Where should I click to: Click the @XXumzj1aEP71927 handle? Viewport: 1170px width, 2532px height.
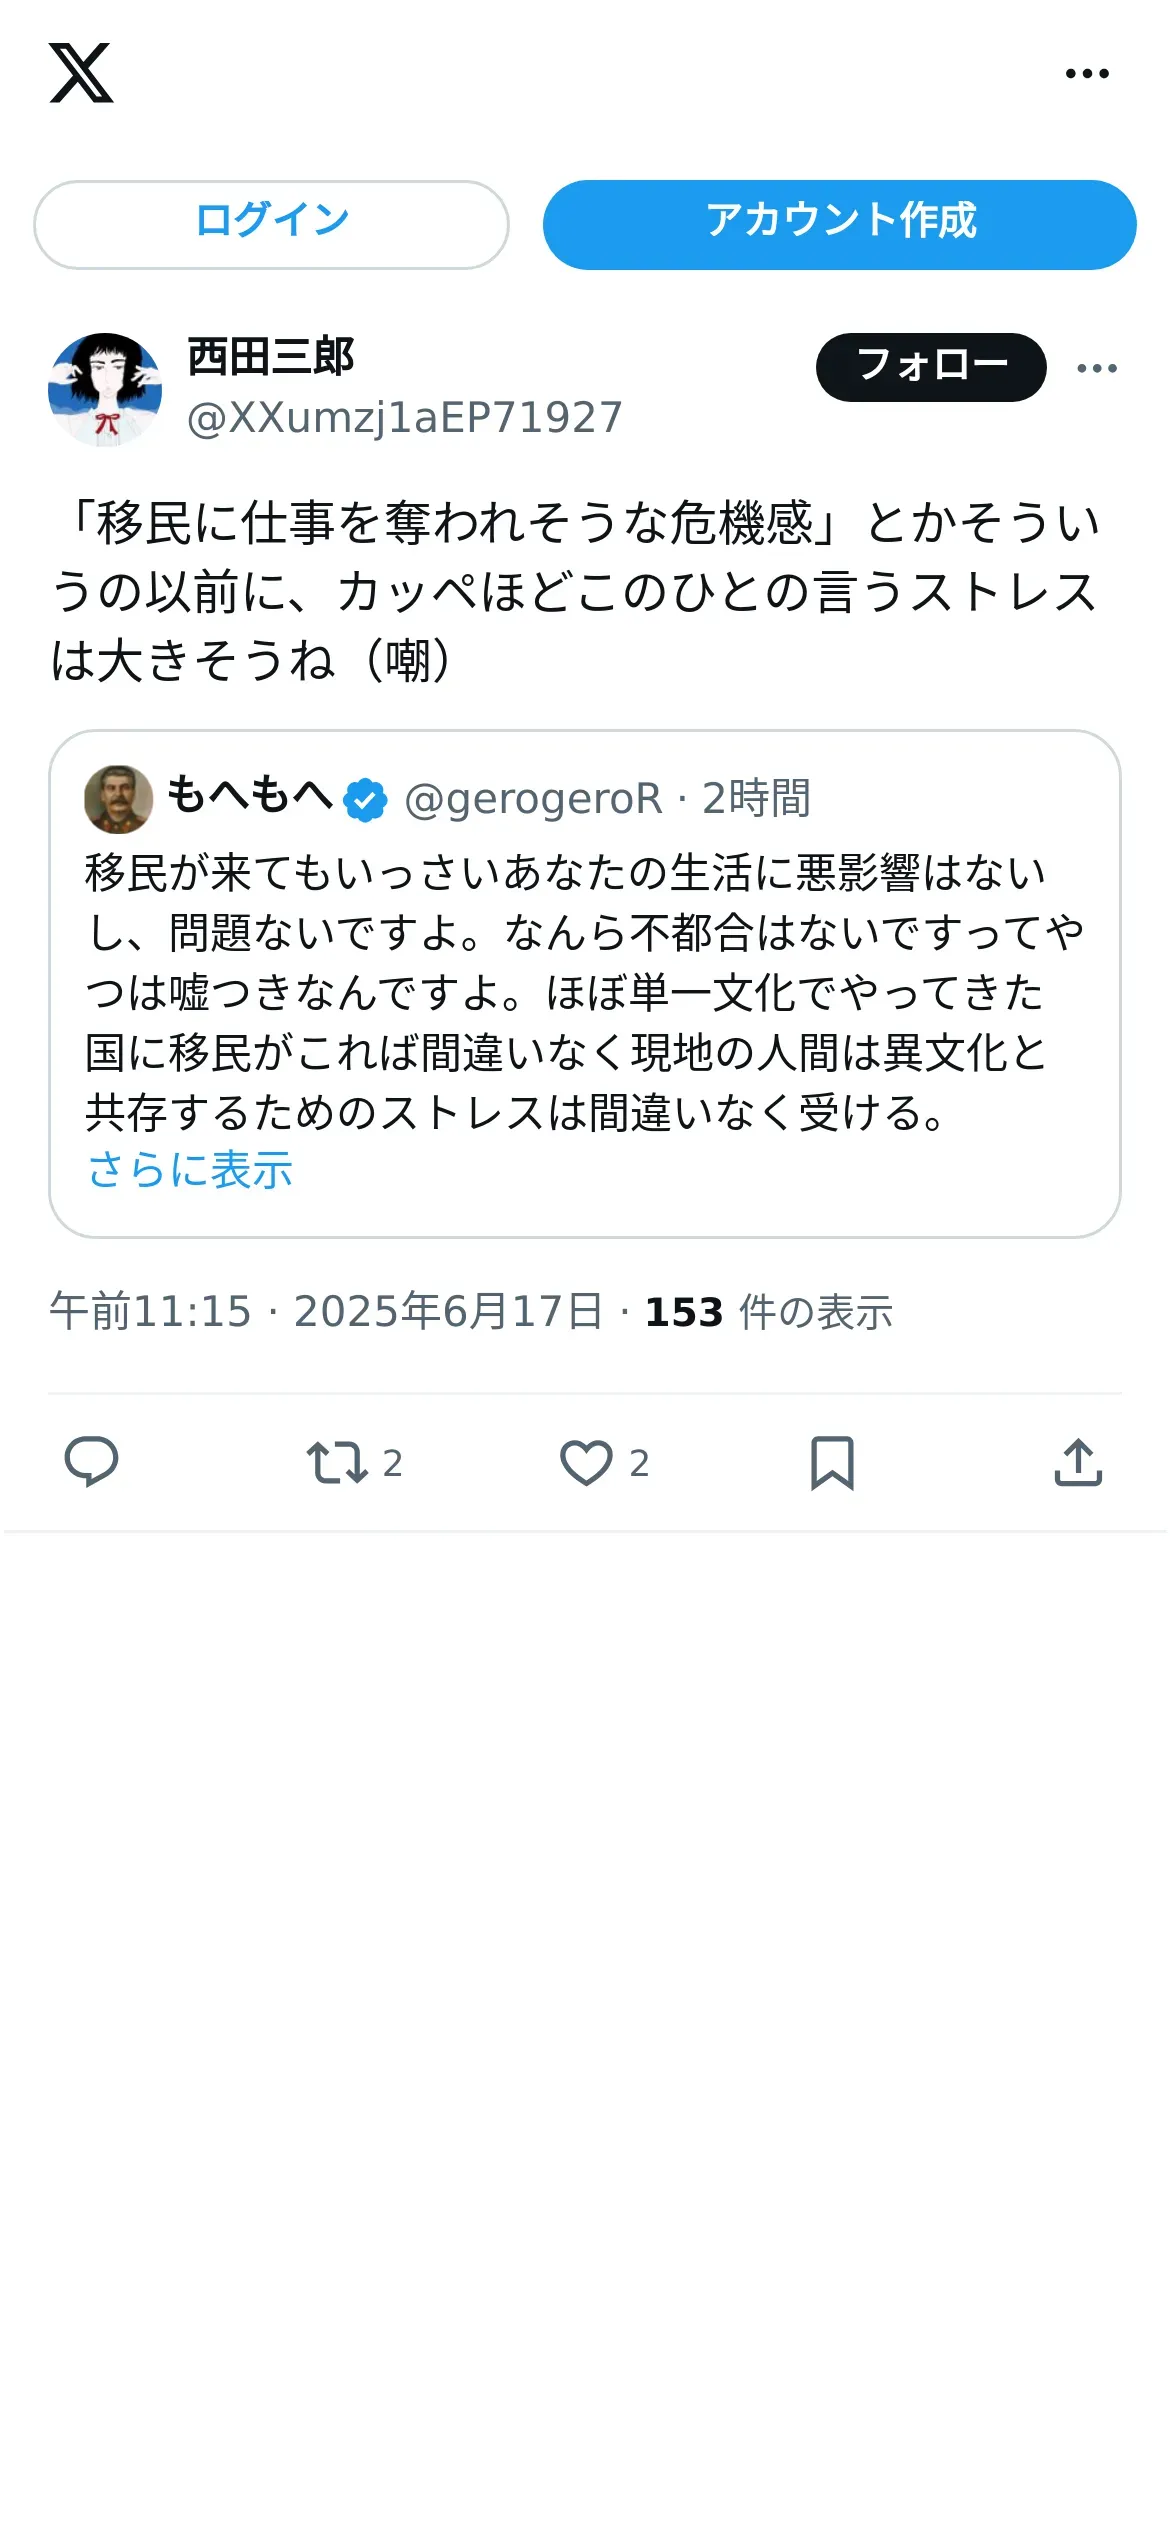(x=405, y=418)
